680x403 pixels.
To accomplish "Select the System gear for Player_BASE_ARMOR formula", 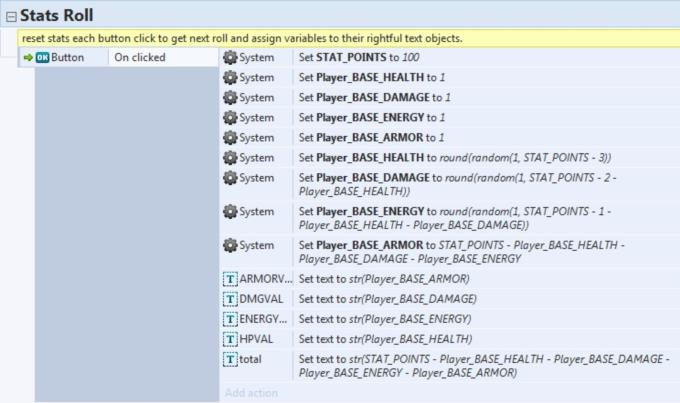I will [230, 245].
